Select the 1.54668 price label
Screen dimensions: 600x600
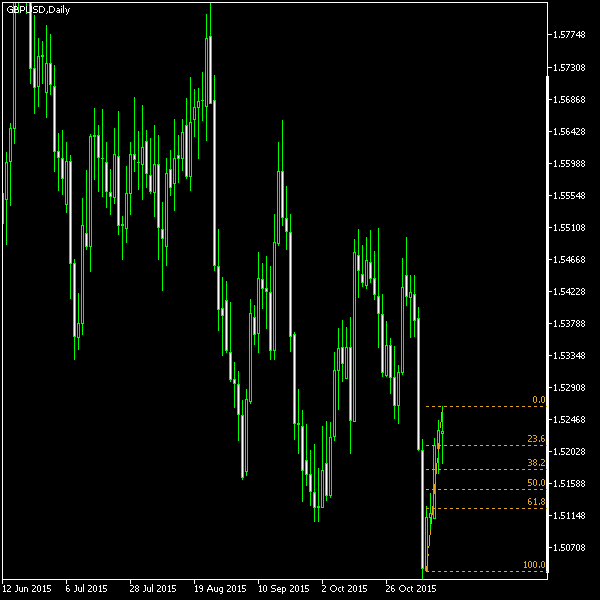click(x=569, y=260)
